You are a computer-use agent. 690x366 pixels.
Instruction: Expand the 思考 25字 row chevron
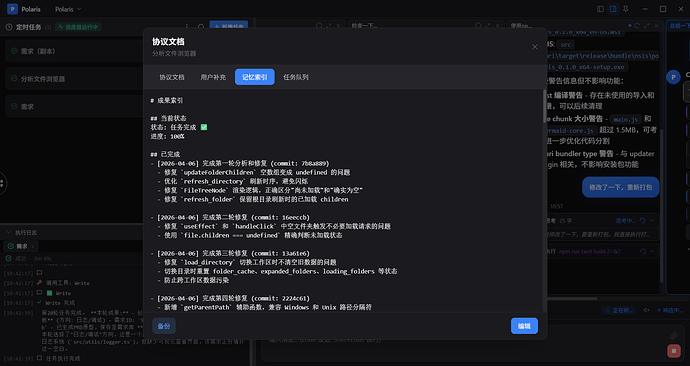pyautogui.click(x=652, y=220)
